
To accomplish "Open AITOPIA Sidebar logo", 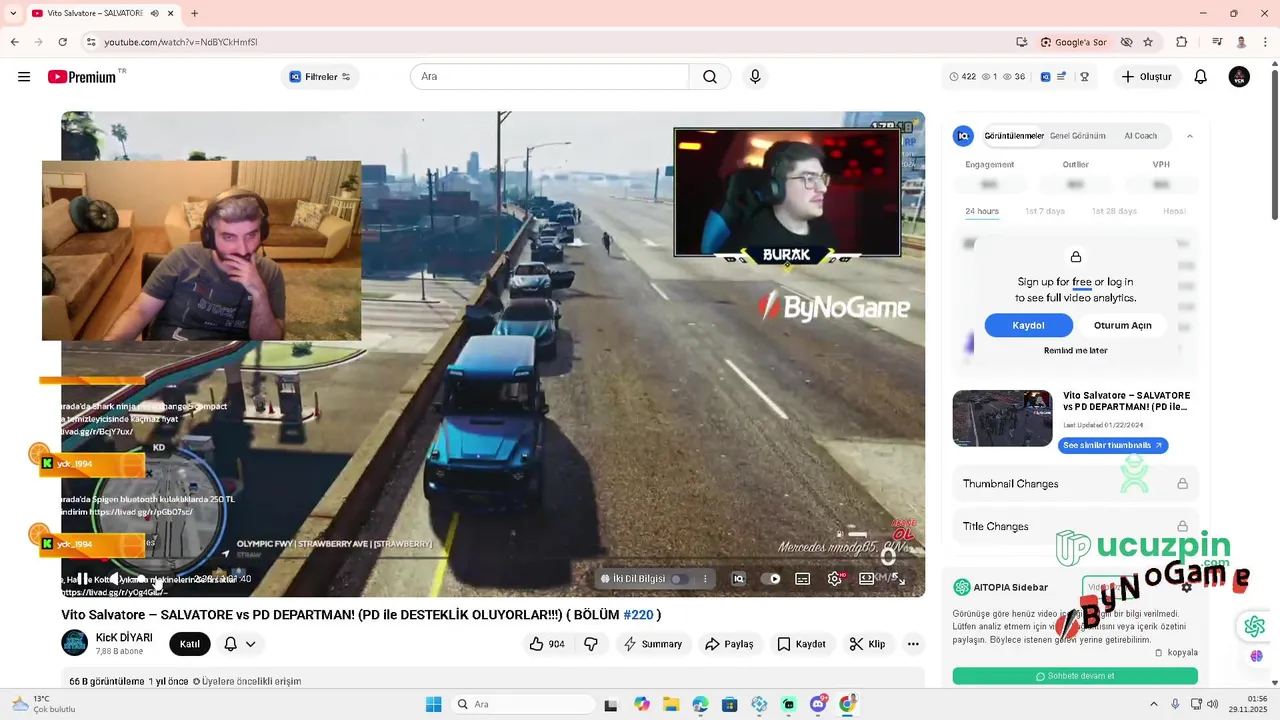I will 962,587.
